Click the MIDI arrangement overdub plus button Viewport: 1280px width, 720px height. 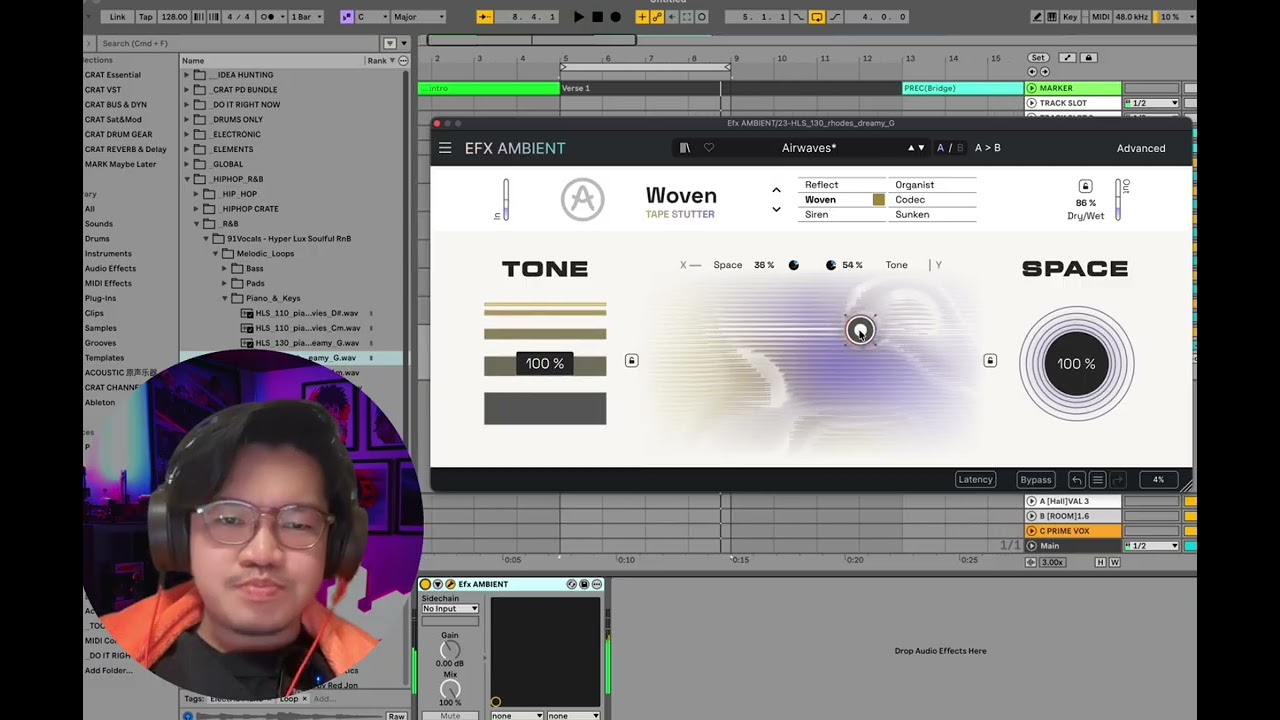642,17
